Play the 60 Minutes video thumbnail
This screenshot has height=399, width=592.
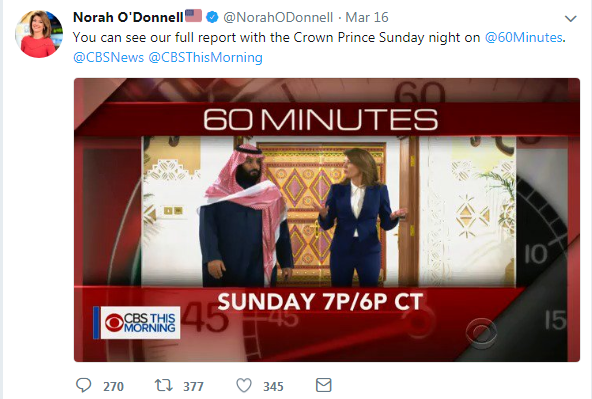coord(327,220)
